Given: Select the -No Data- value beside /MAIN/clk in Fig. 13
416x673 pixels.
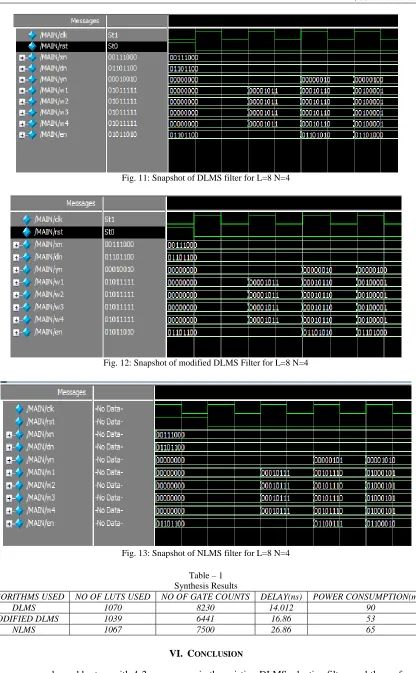Looking at the screenshot, I should pyautogui.click(x=109, y=409).
